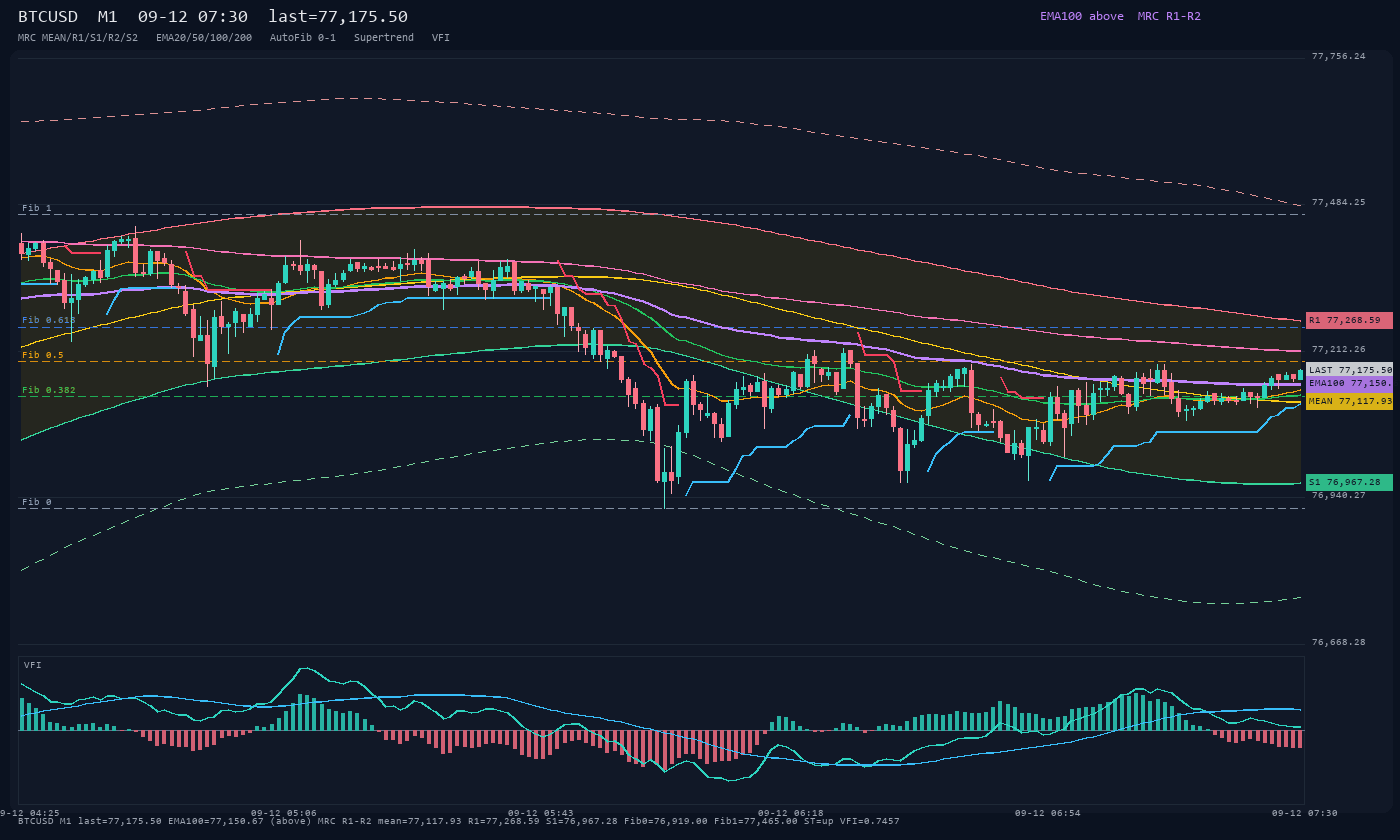Click the 'Fib 0.382' level label
1400x840 pixels.
click(49, 390)
